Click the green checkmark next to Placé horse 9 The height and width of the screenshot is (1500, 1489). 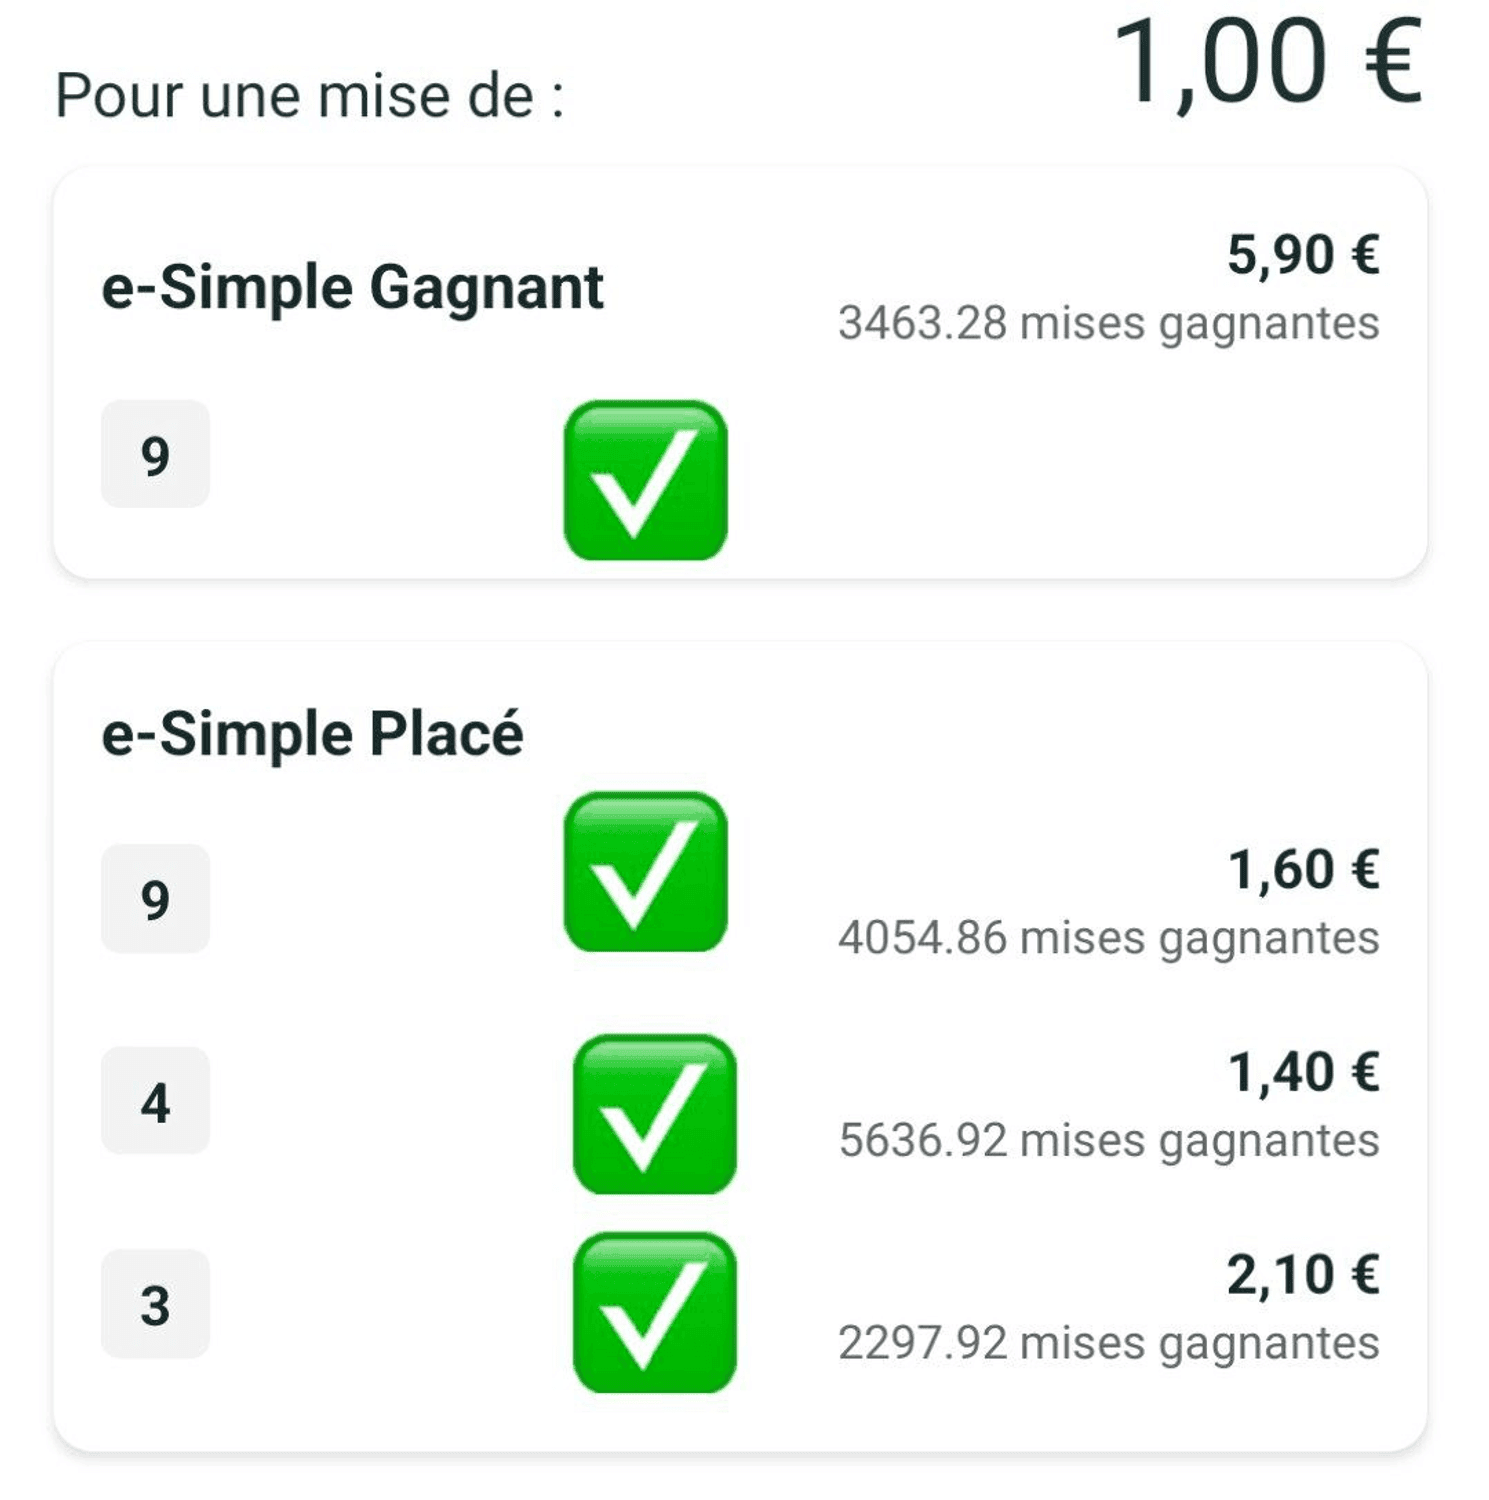pyautogui.click(x=645, y=872)
